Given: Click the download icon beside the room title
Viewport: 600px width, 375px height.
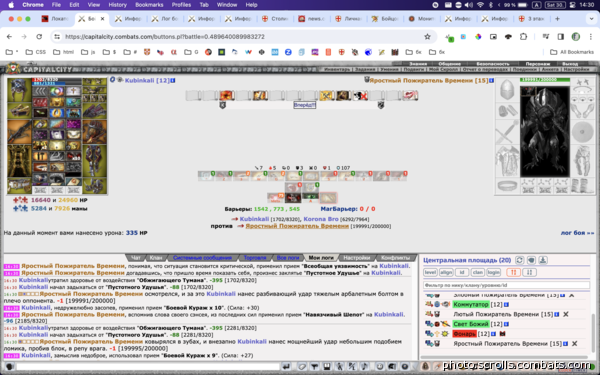Looking at the screenshot, I should pyautogui.click(x=543, y=260).
